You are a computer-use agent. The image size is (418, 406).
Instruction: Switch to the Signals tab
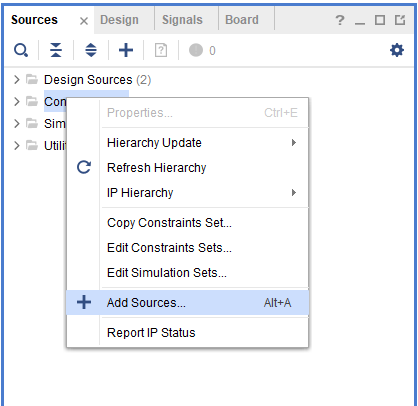[182, 20]
